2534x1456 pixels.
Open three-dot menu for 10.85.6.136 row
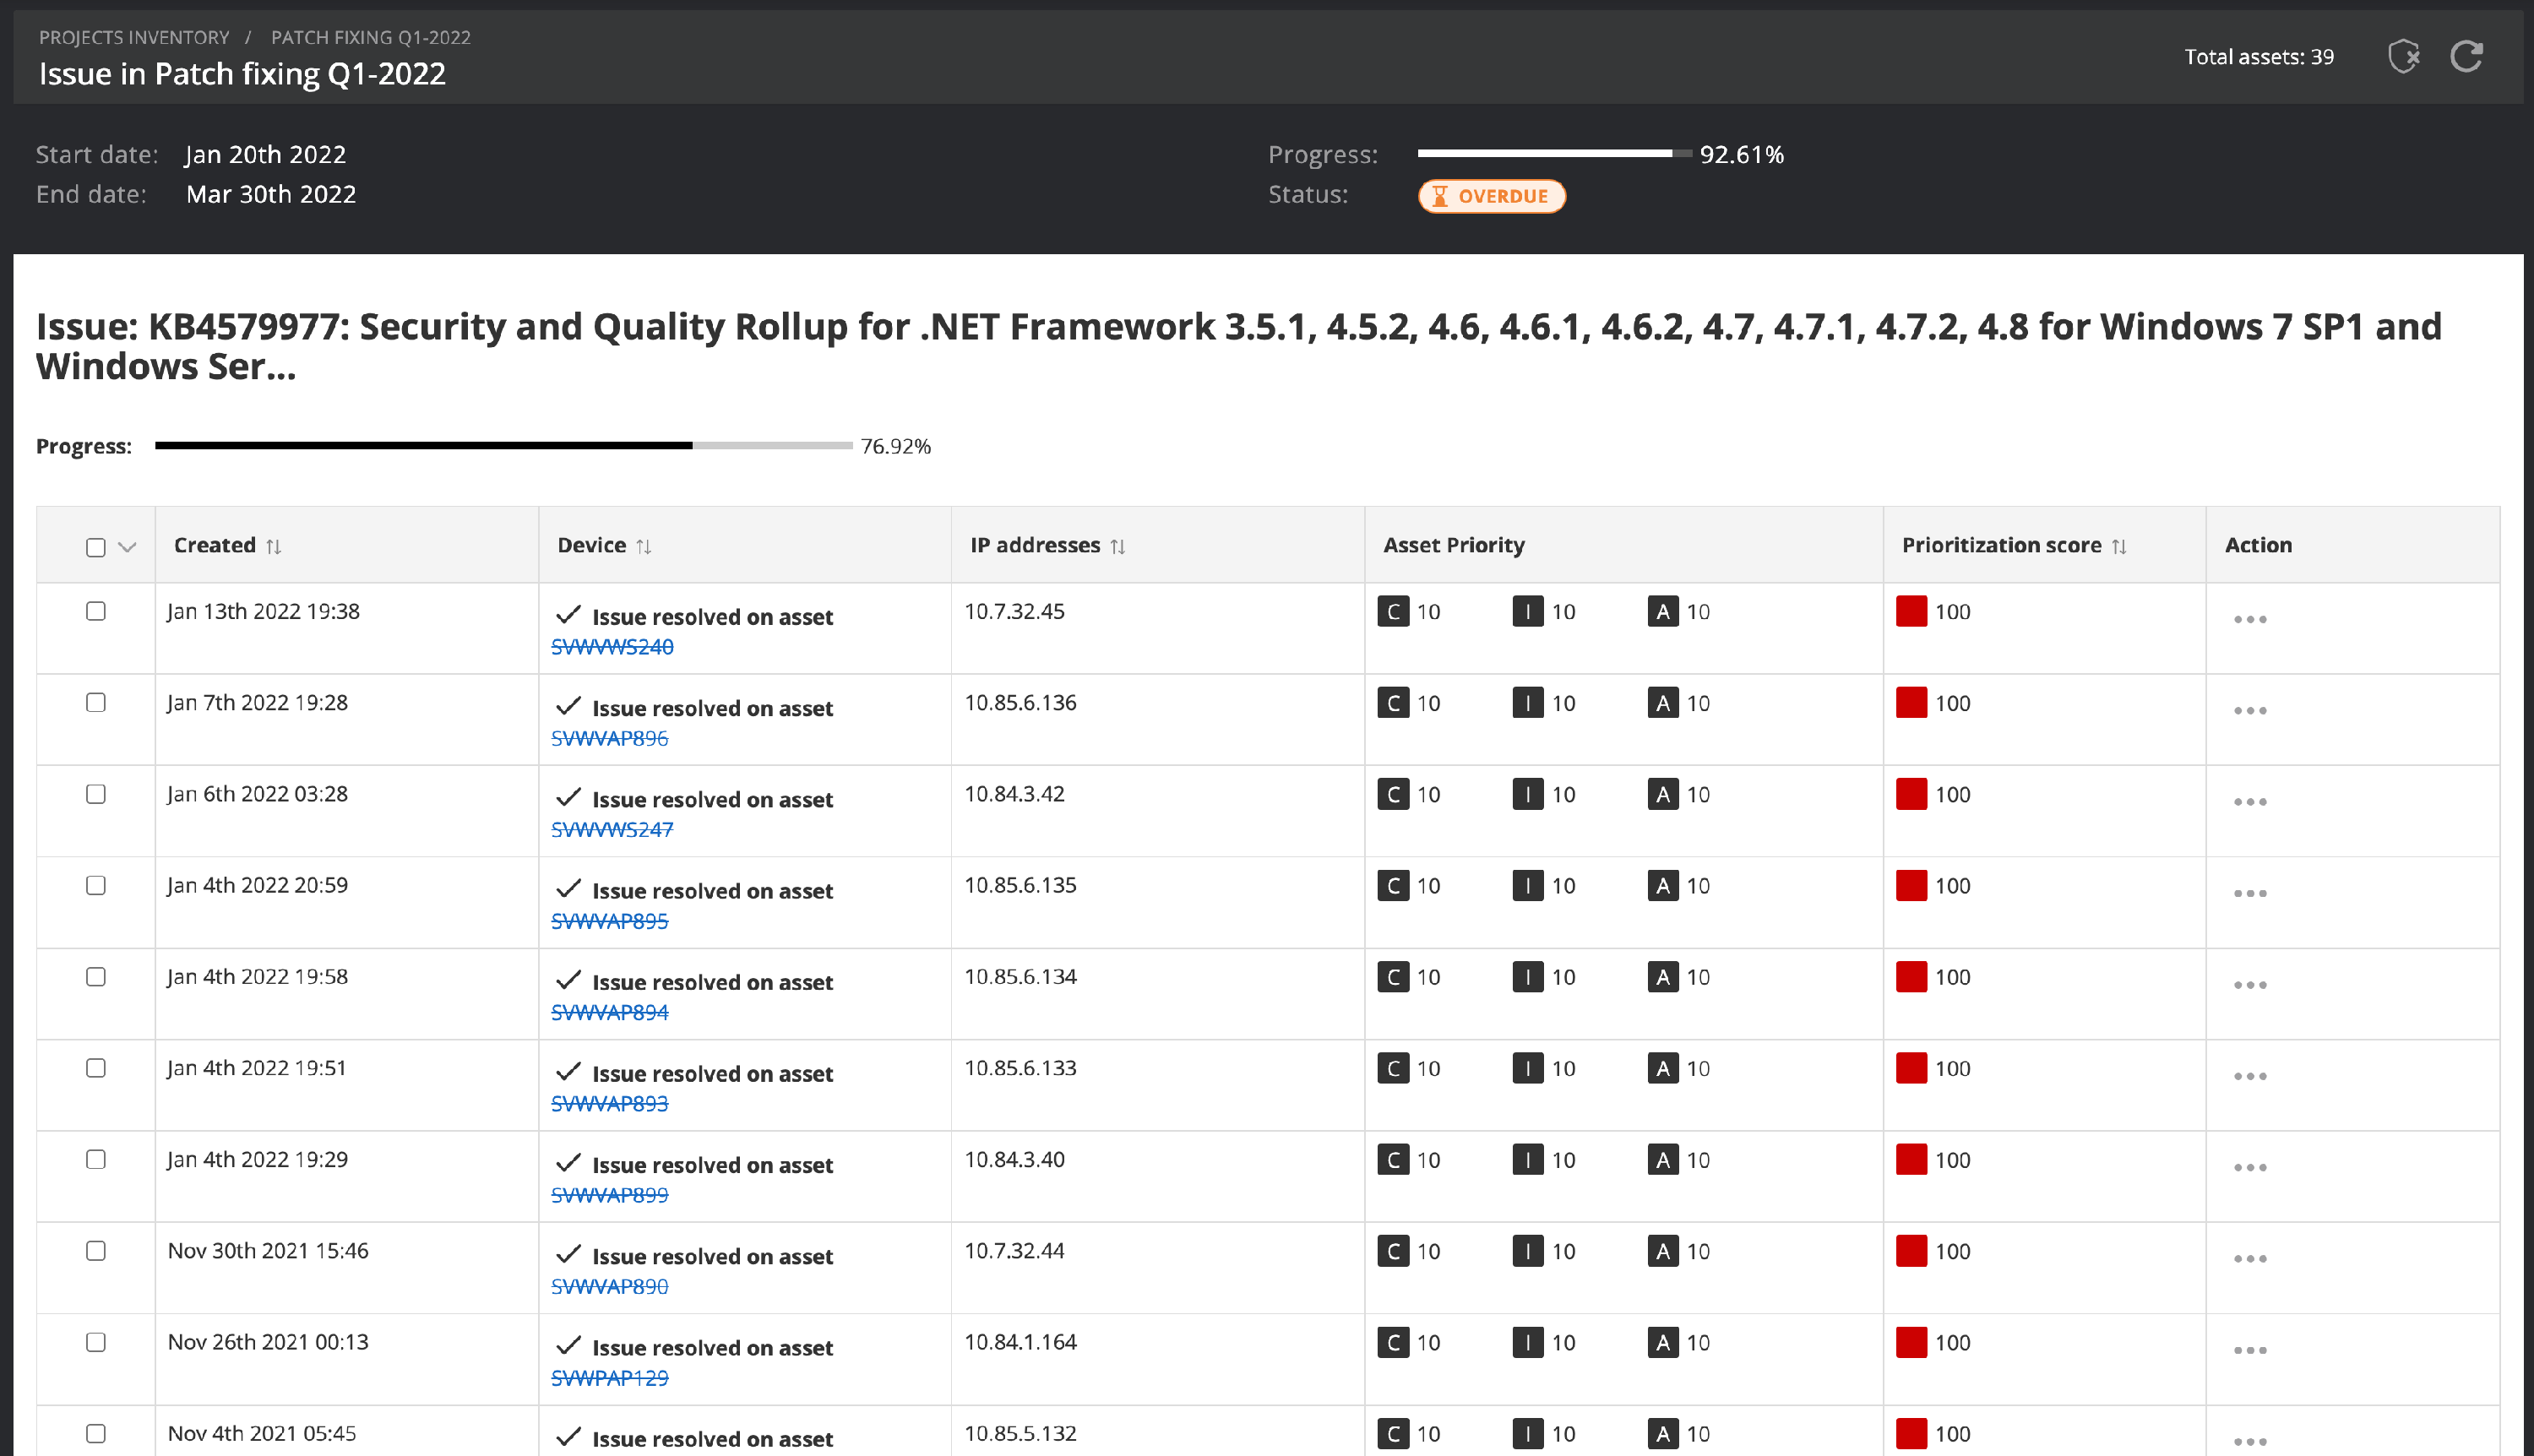tap(2249, 710)
